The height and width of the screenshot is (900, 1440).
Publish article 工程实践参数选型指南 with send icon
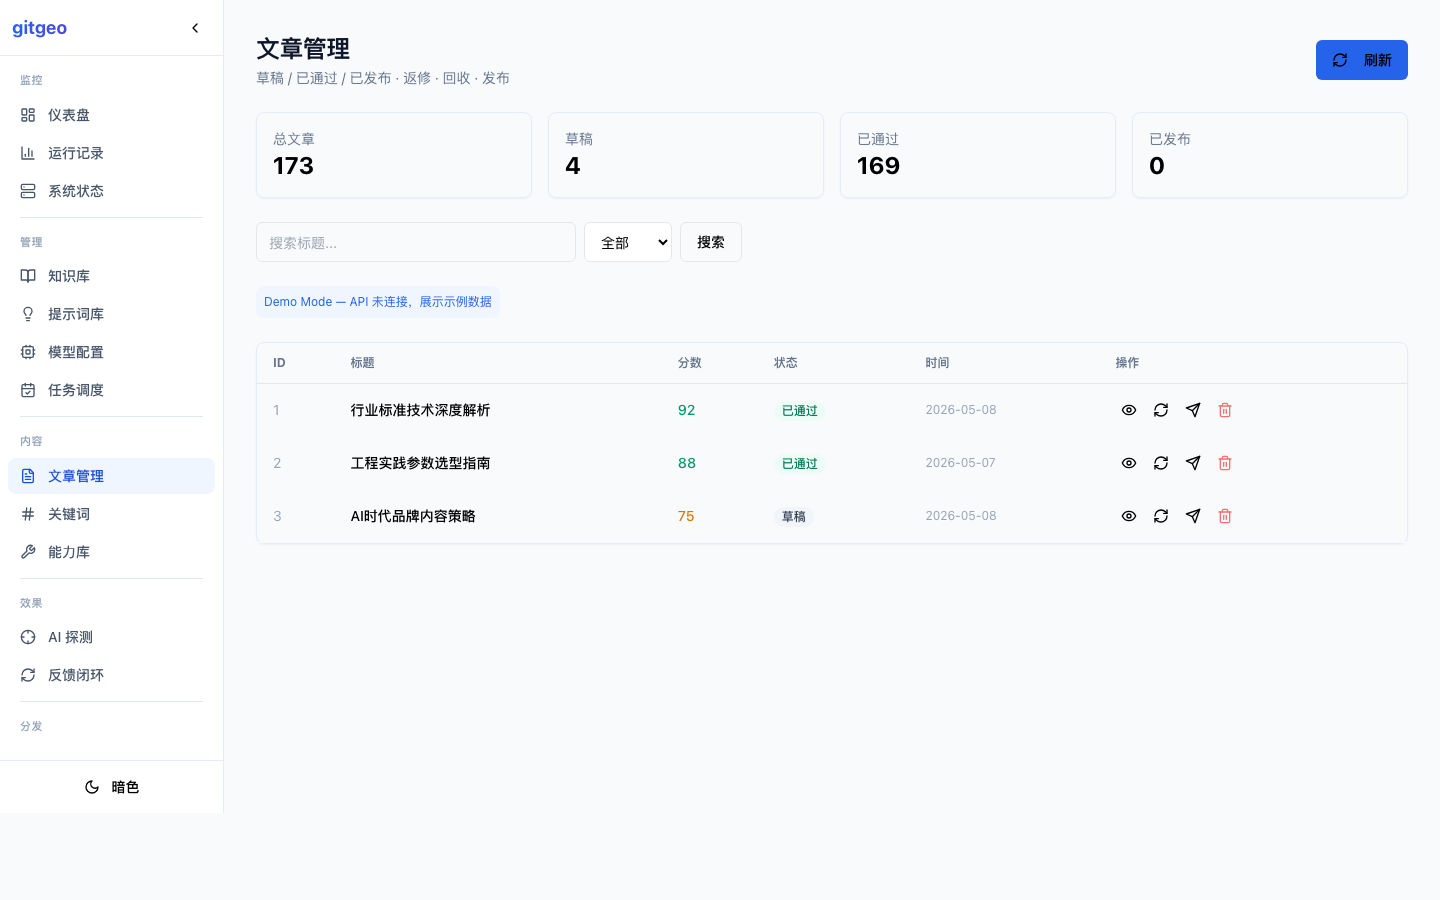tap(1193, 463)
